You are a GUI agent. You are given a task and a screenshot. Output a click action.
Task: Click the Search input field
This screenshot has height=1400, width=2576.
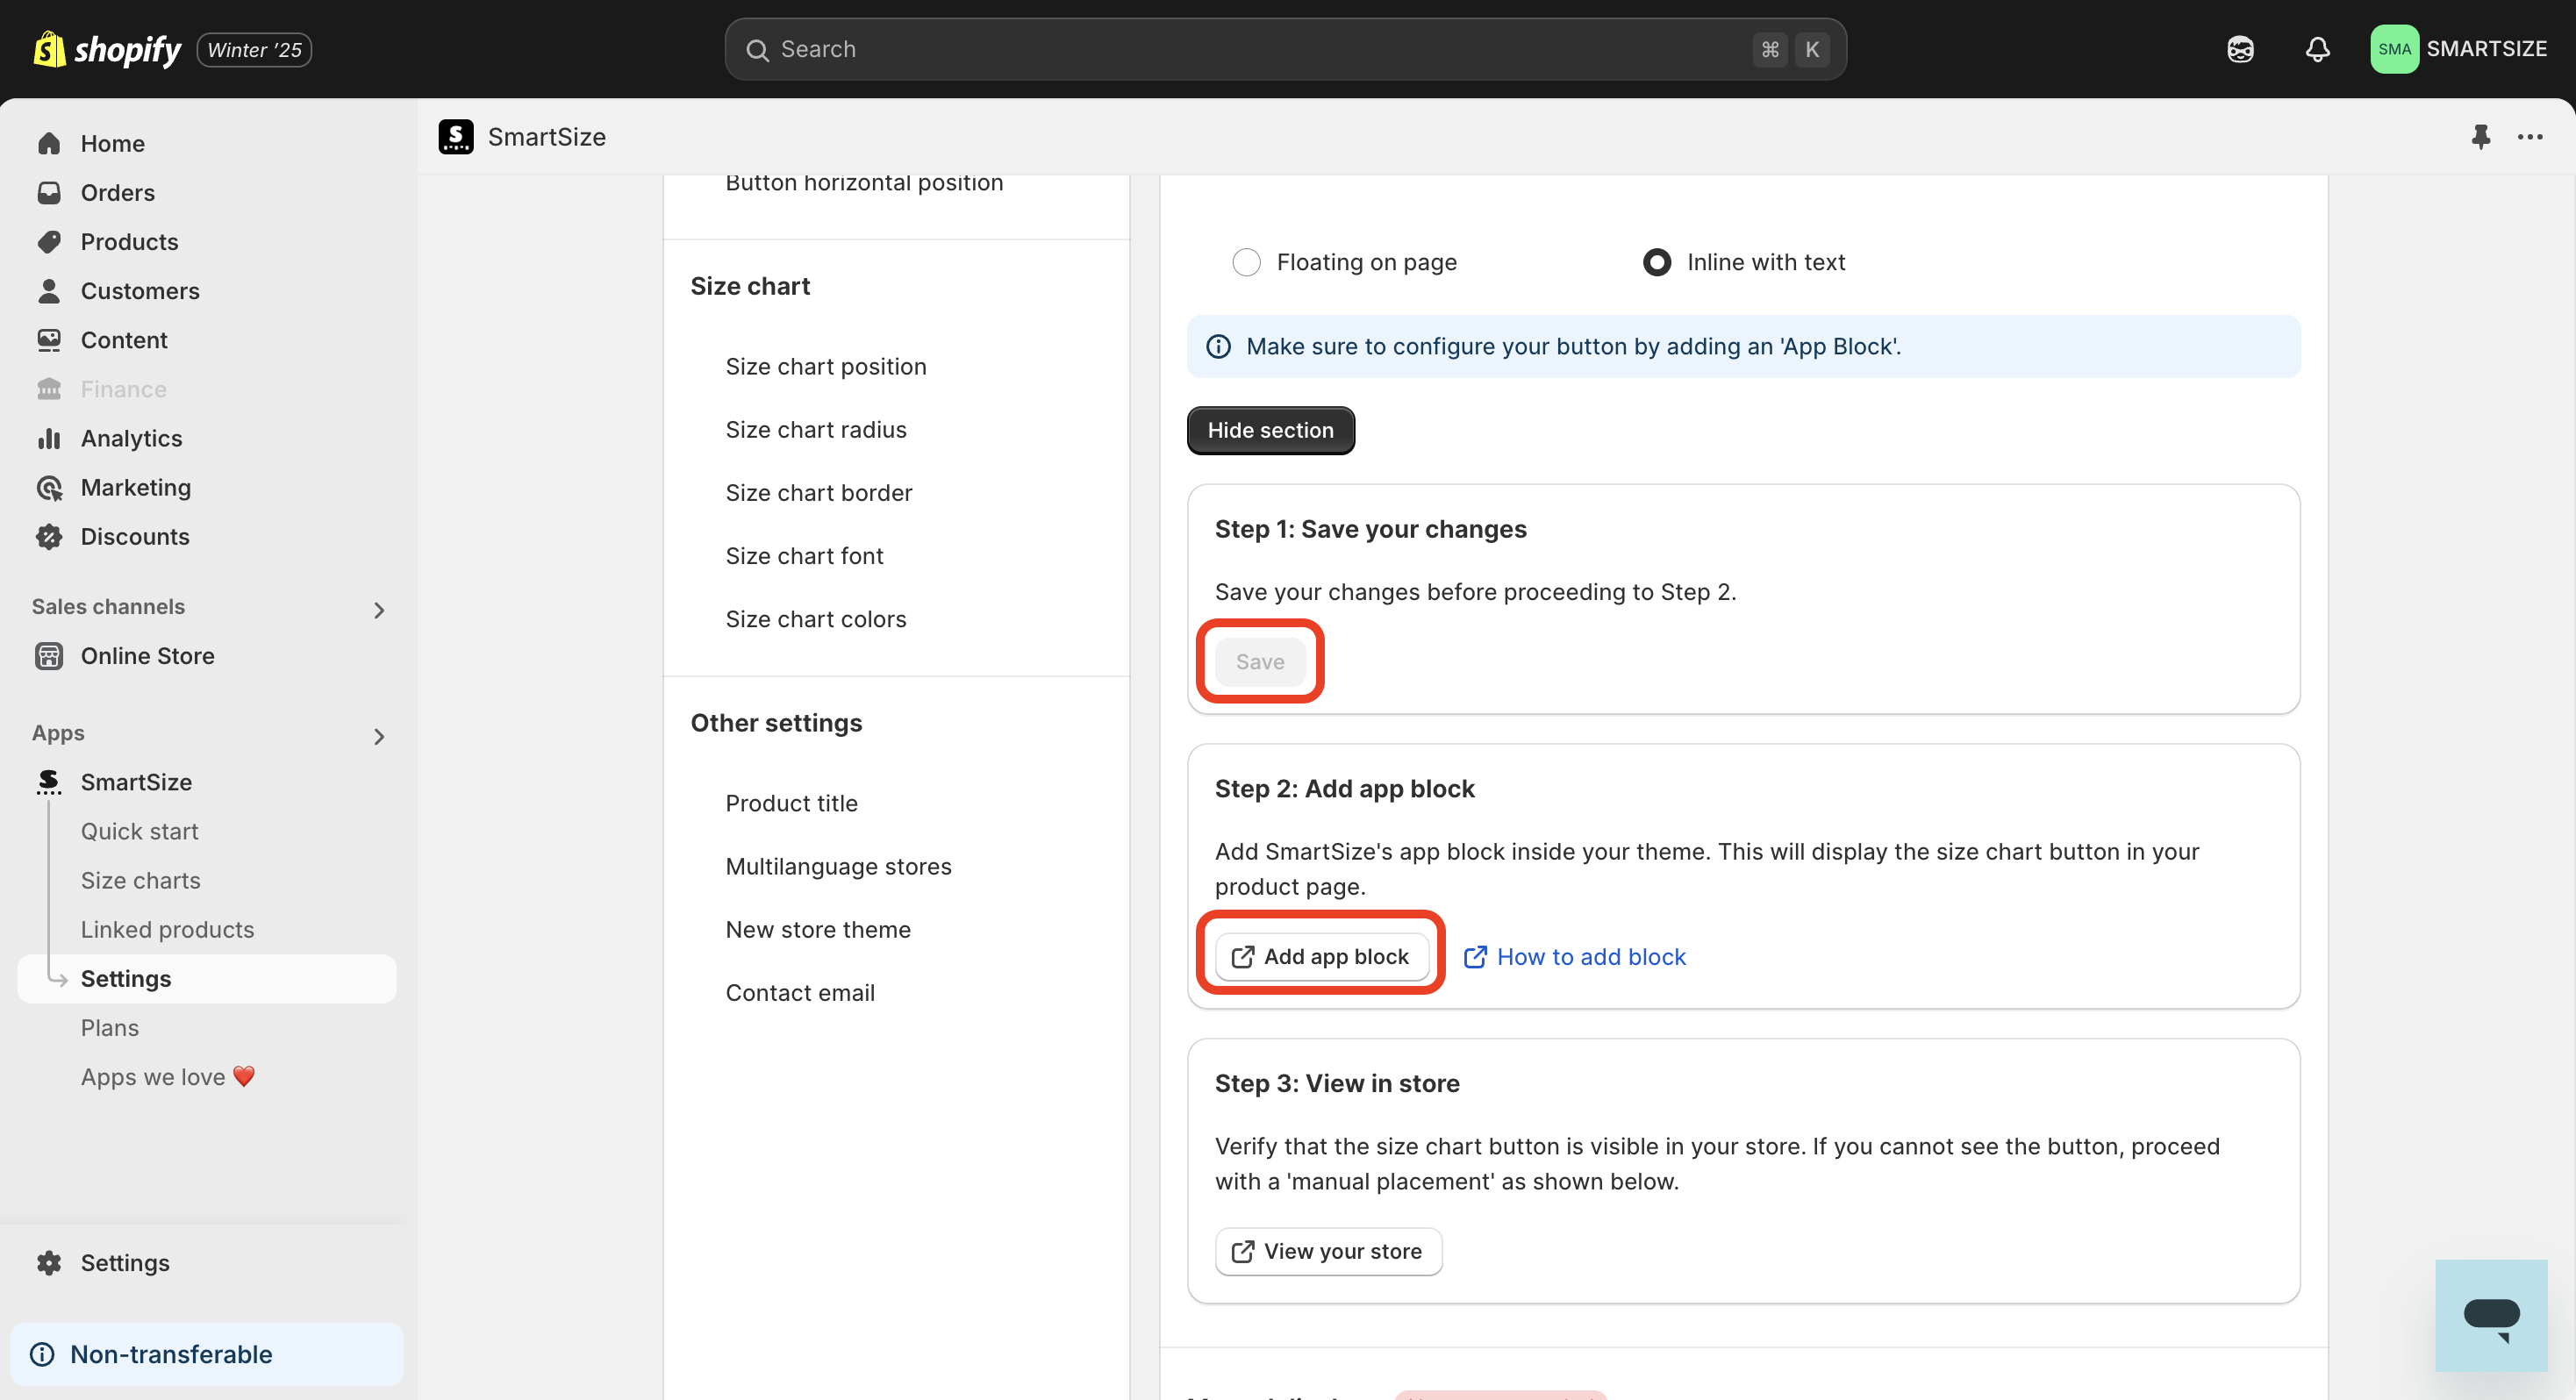pos(1285,49)
